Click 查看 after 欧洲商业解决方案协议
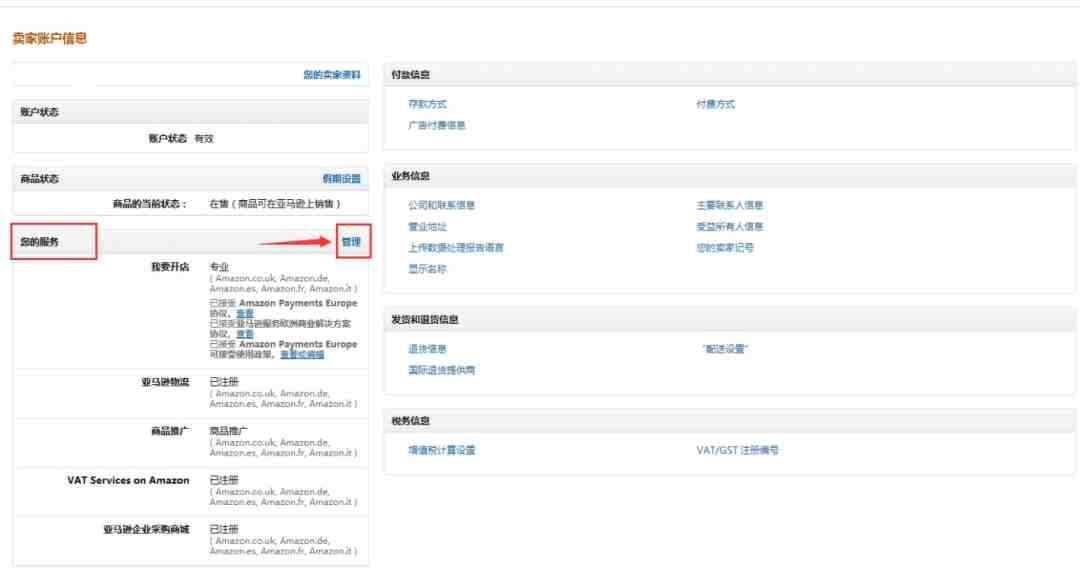This screenshot has width=1080, height=578. pos(245,333)
